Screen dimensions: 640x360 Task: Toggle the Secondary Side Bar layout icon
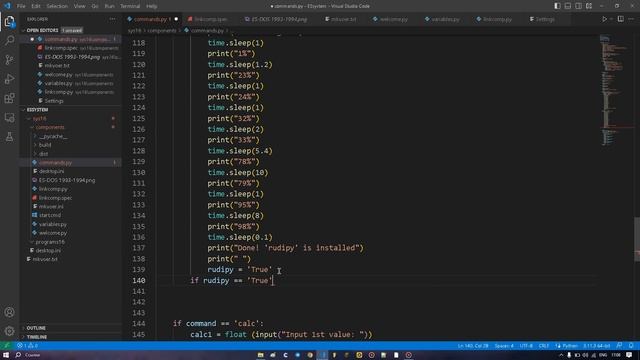pos(578,6)
